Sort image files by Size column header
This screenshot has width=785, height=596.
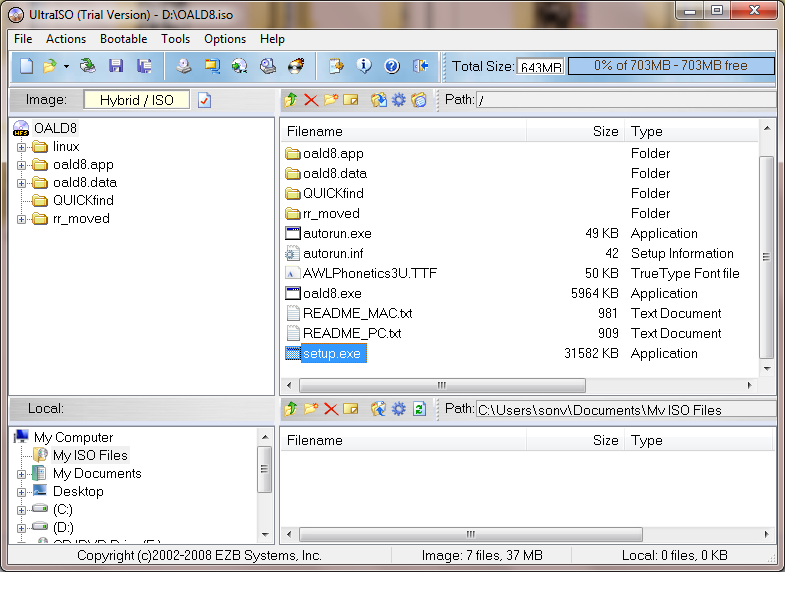coord(575,132)
